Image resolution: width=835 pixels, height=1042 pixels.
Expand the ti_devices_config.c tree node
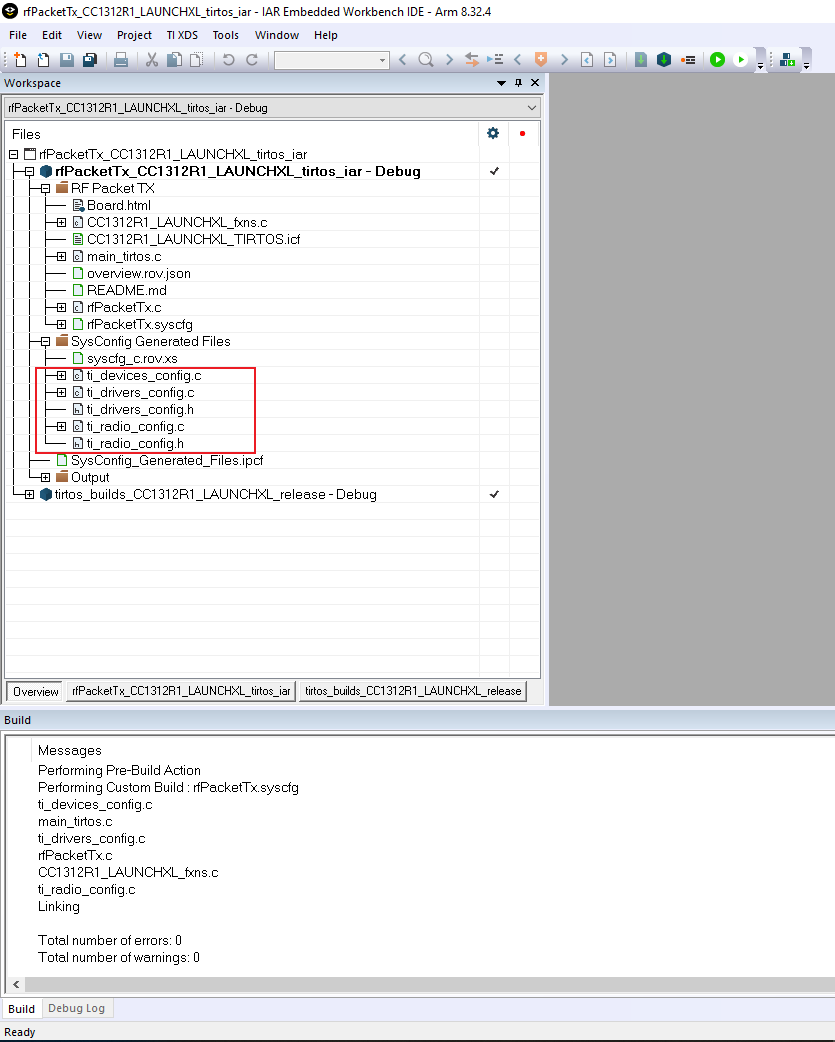pyautogui.click(x=60, y=375)
